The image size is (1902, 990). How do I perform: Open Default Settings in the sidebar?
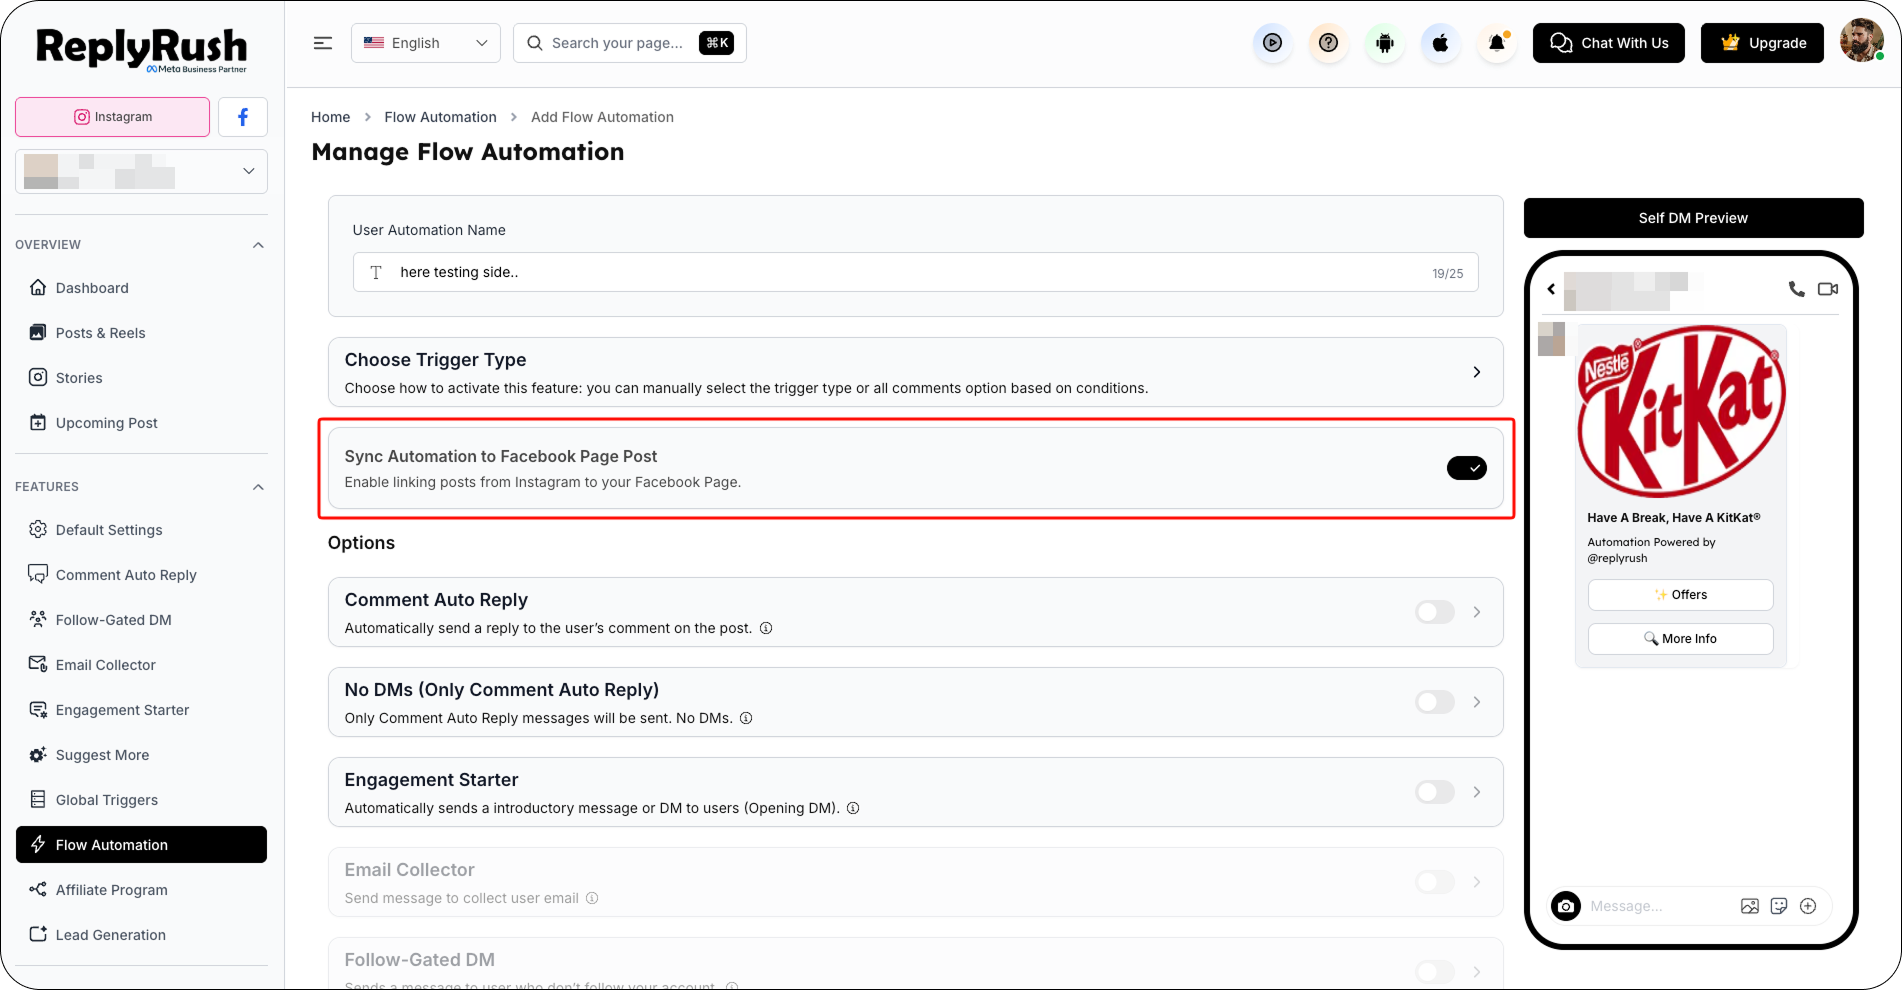pyautogui.click(x=142, y=530)
